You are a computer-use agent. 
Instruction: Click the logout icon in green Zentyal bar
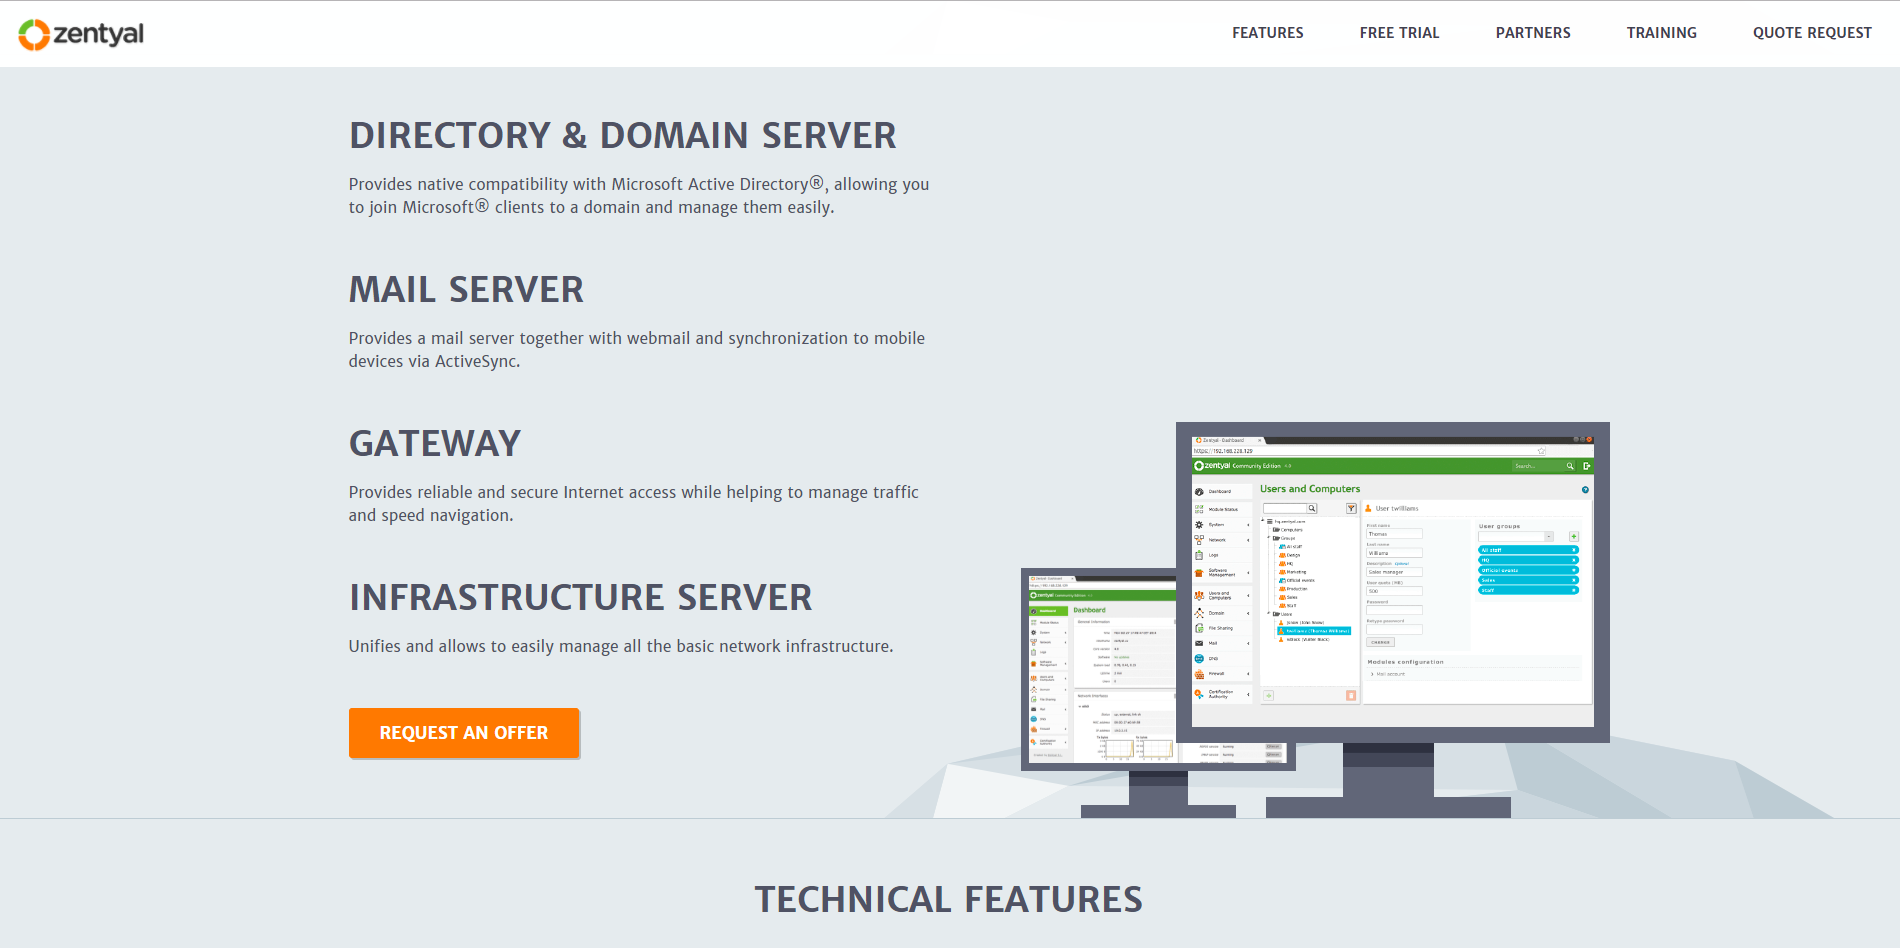[1586, 466]
